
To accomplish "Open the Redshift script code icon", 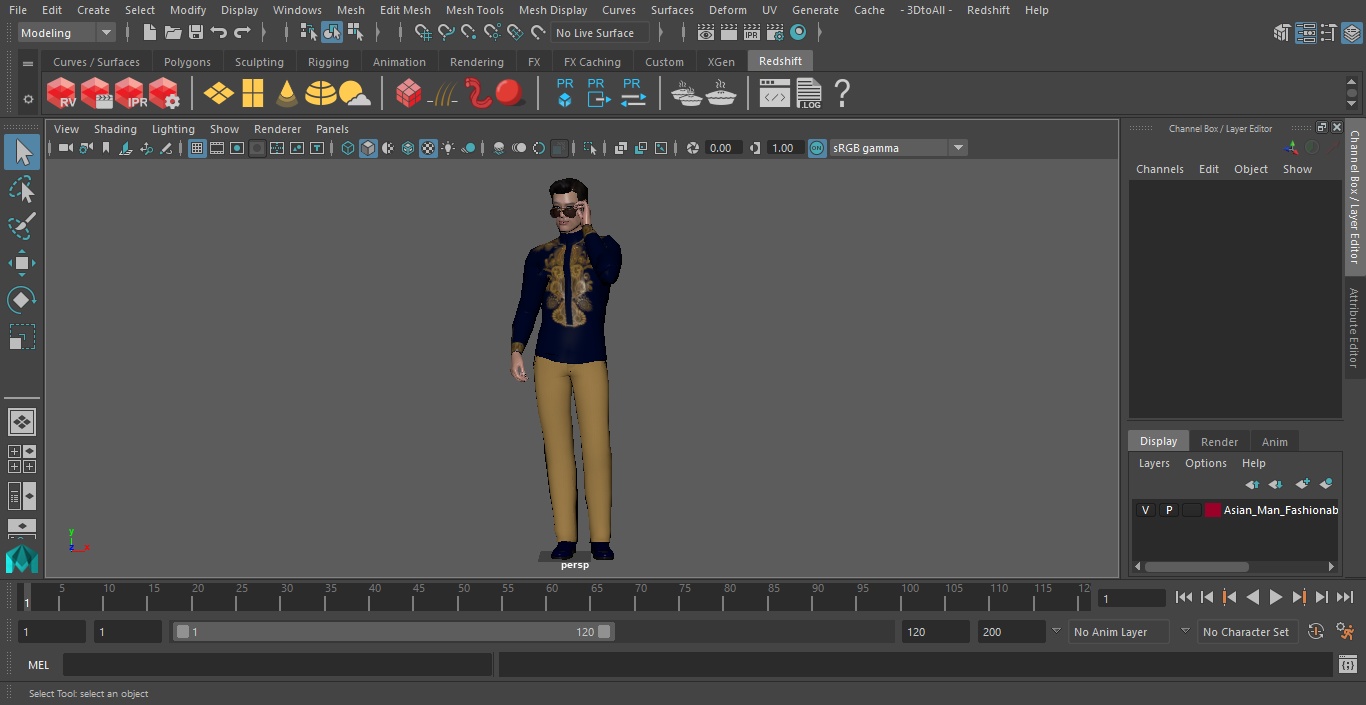I will coord(775,94).
